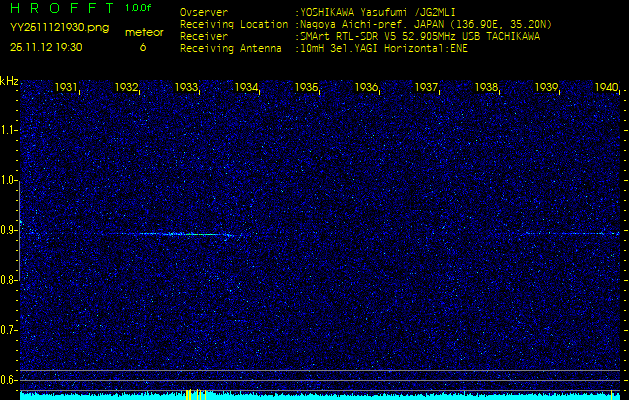
Task: Click the meteor count value 6
Action: pyautogui.click(x=143, y=47)
